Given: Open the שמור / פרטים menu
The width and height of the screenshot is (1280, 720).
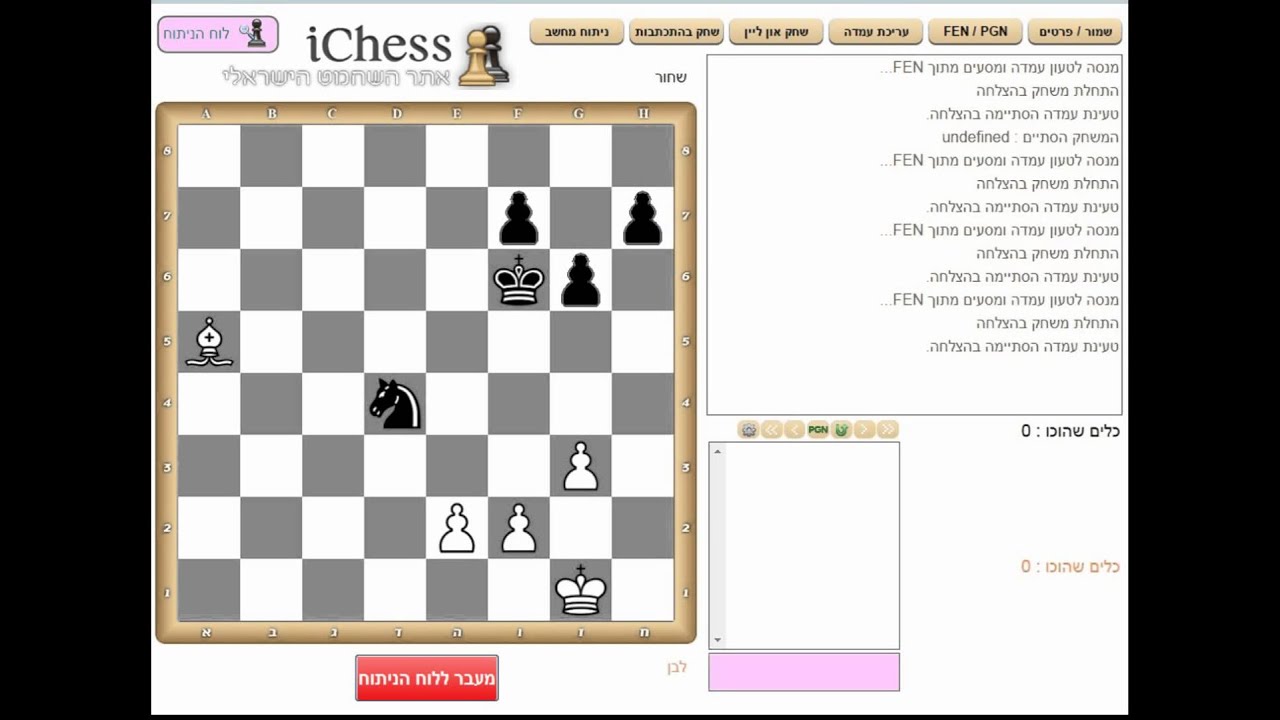Looking at the screenshot, I should pyautogui.click(x=1075, y=32).
